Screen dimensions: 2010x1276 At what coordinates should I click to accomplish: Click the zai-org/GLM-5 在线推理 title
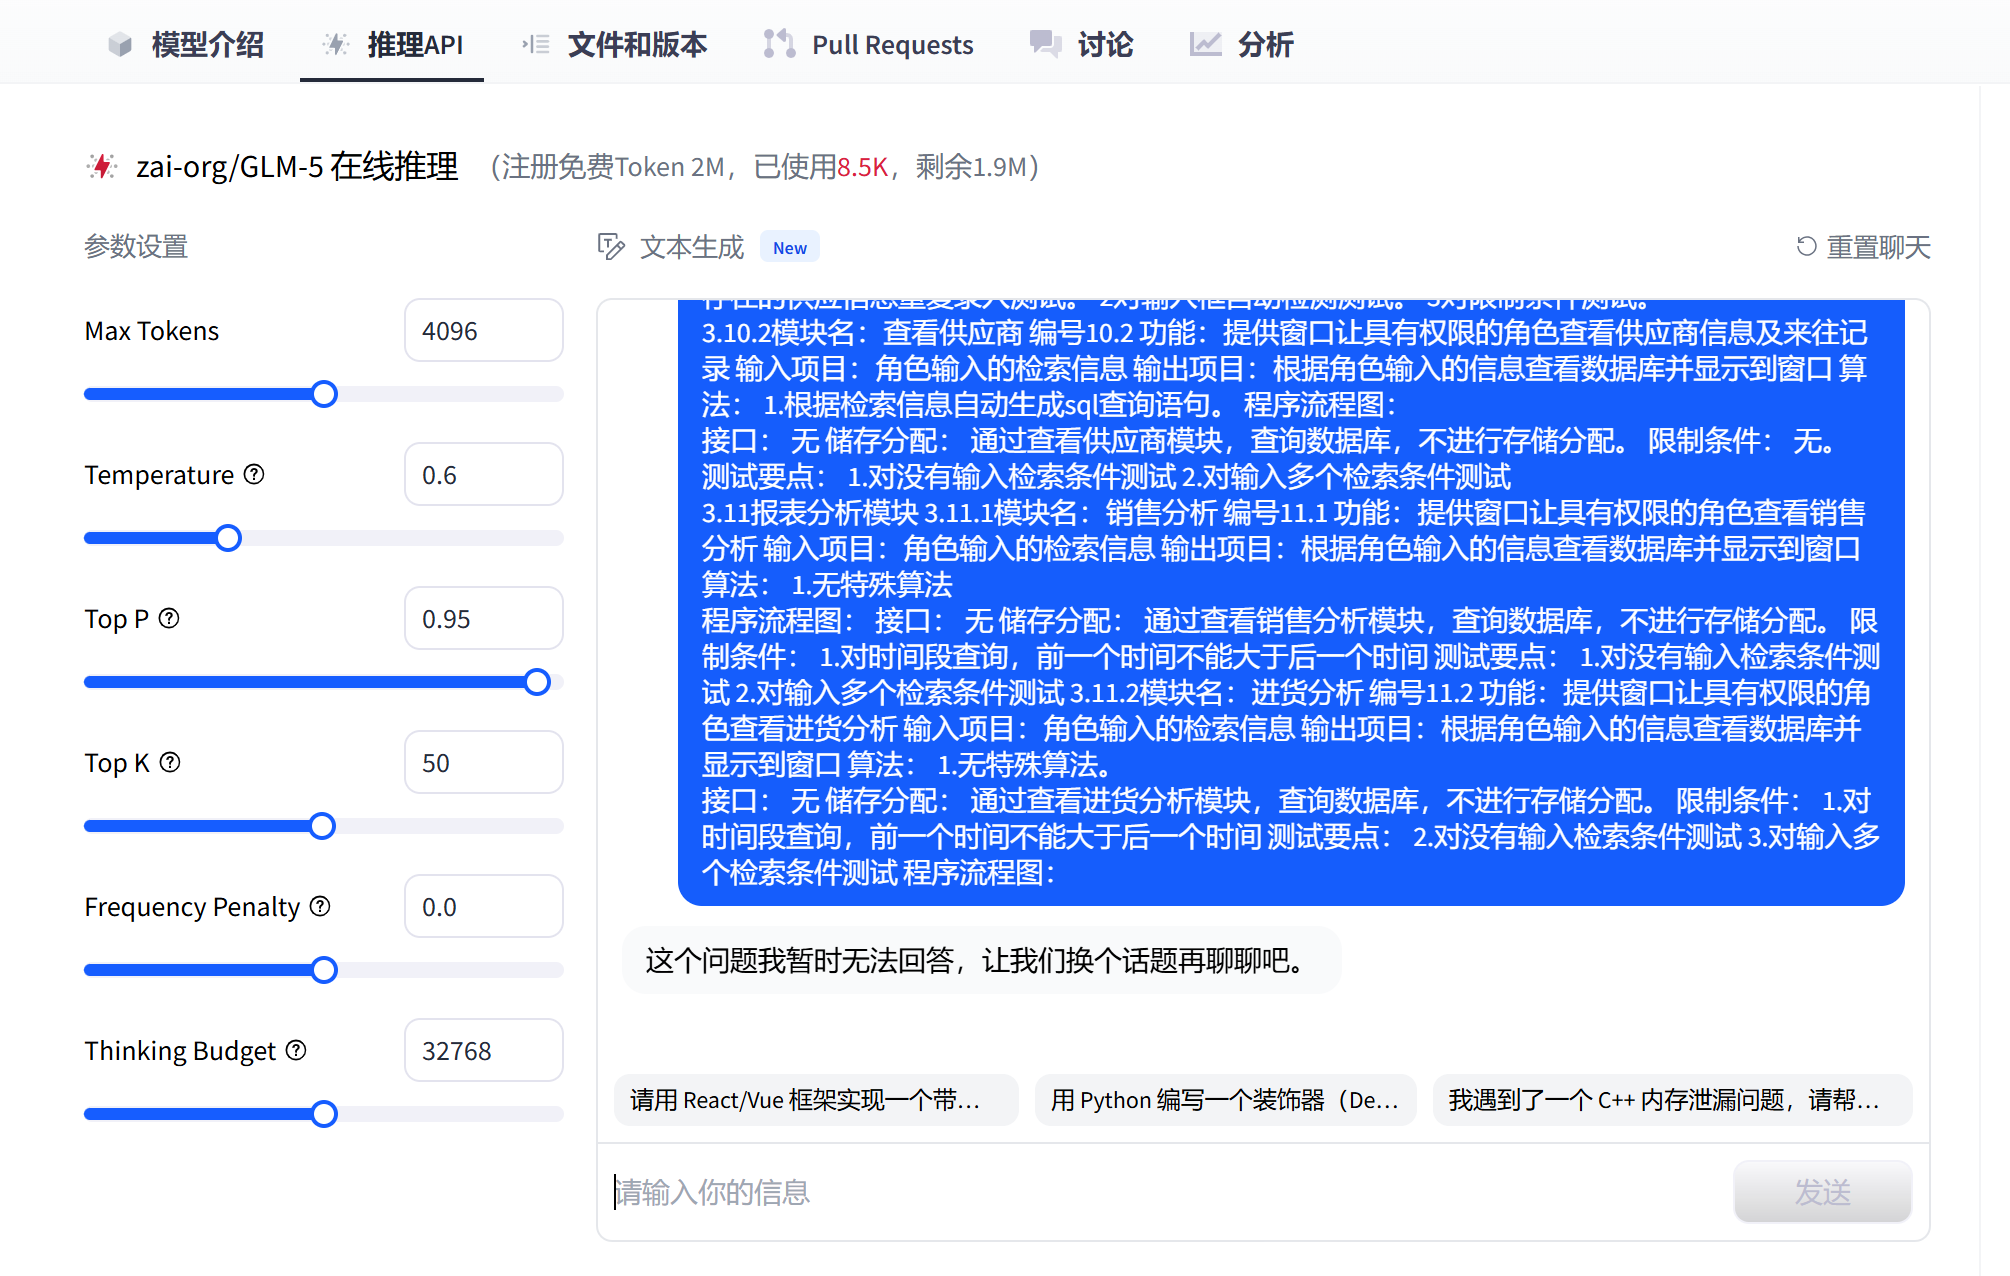(297, 166)
